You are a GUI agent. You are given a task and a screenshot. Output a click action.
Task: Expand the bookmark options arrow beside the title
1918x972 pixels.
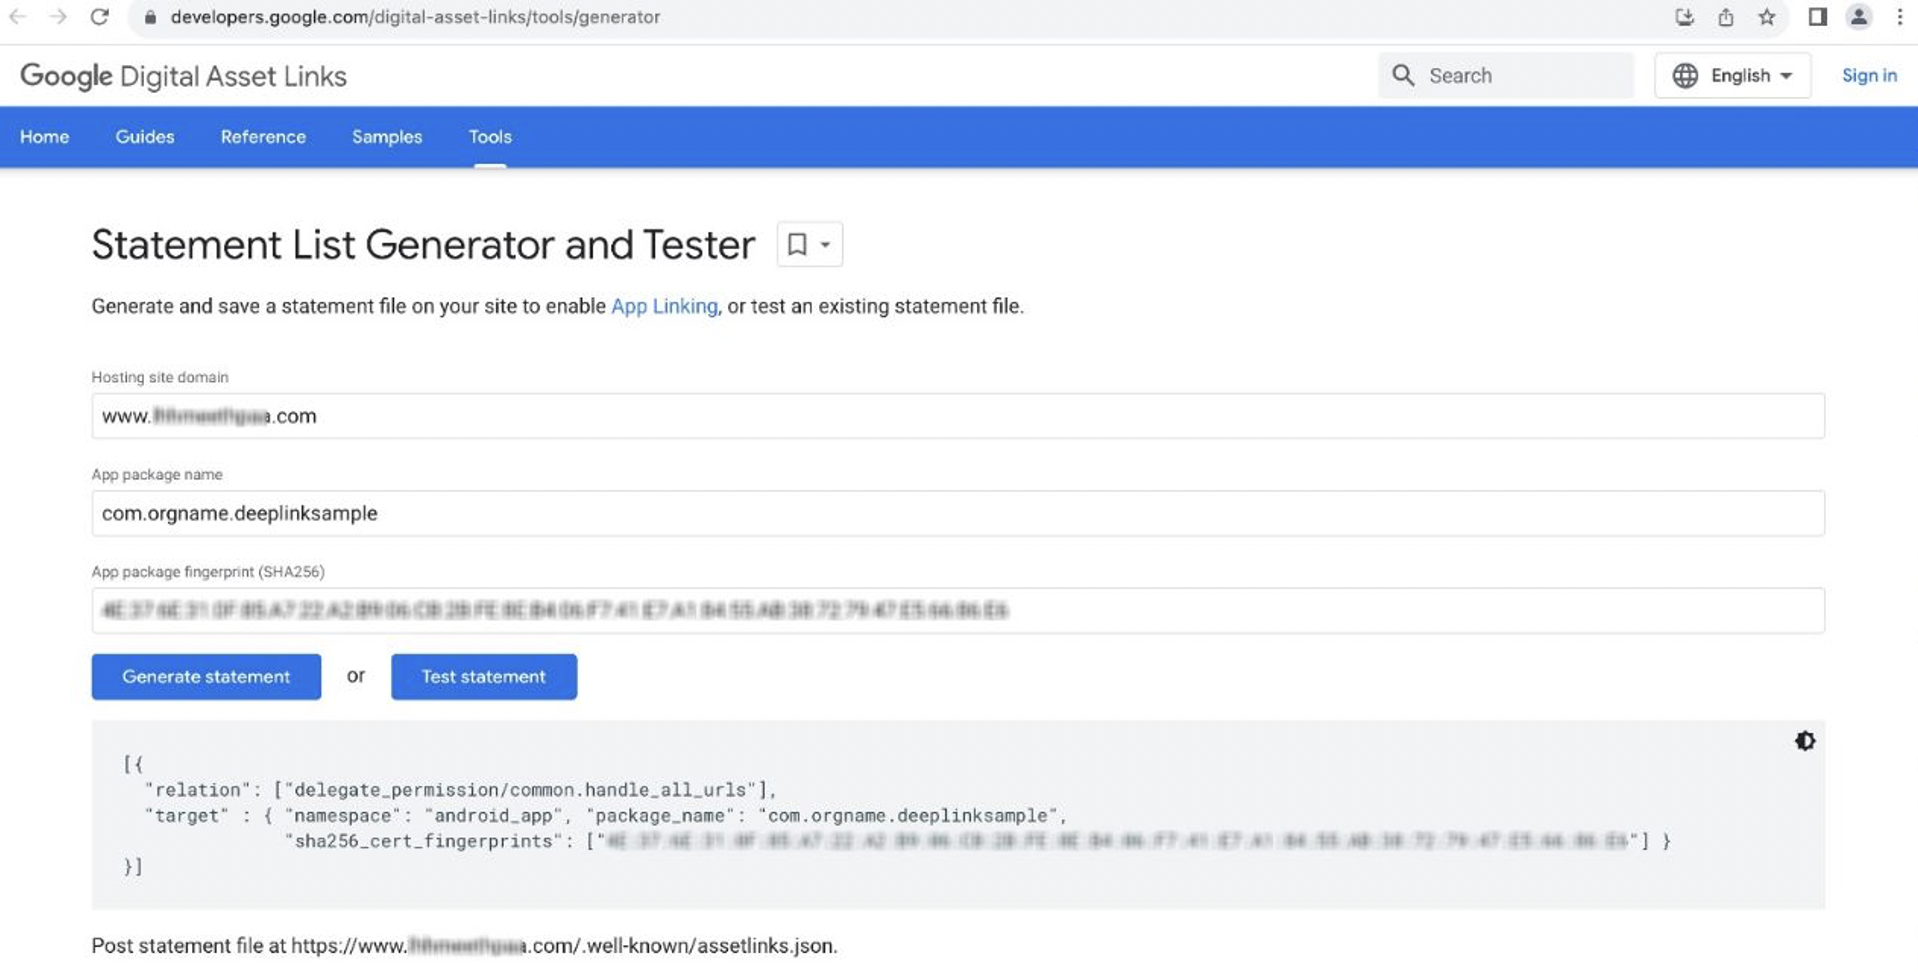coord(824,244)
